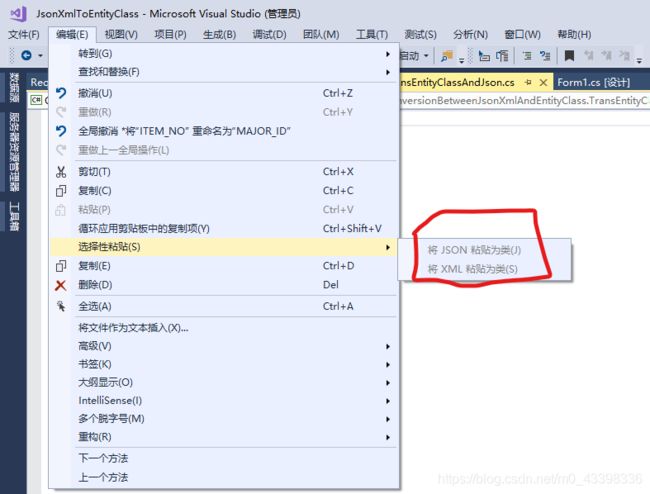Open the 帮助(H) menu
This screenshot has width=650, height=494.
(x=574, y=34)
